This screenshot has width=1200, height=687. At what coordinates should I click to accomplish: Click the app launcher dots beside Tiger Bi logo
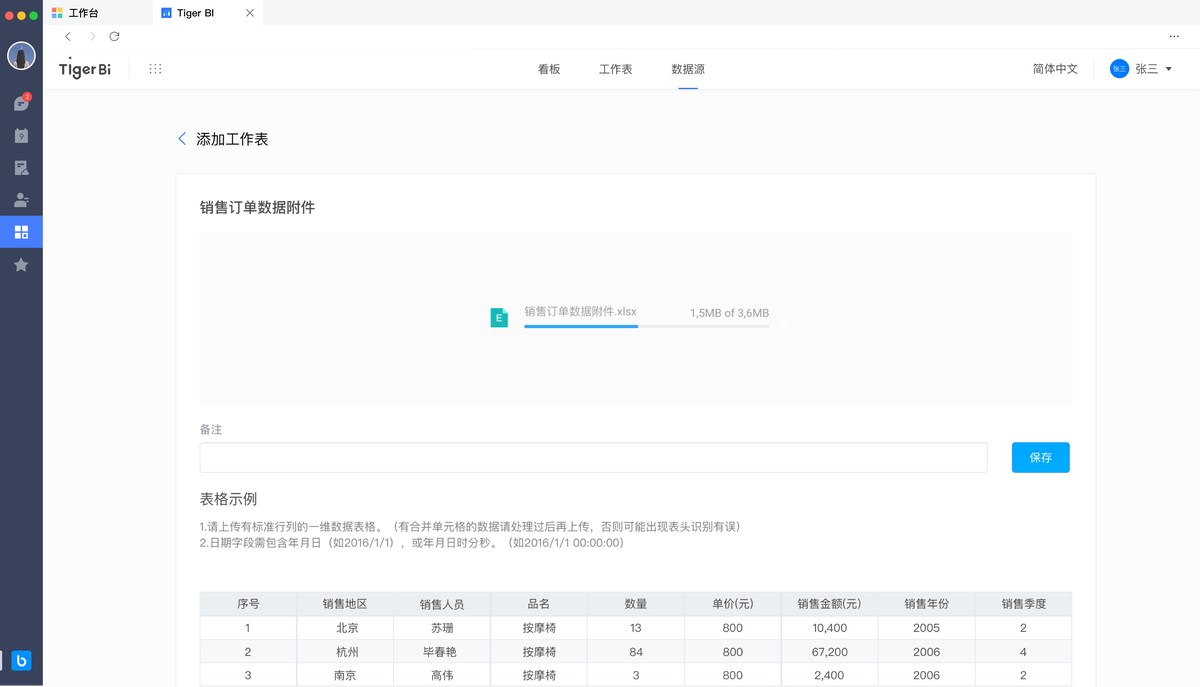pos(155,68)
